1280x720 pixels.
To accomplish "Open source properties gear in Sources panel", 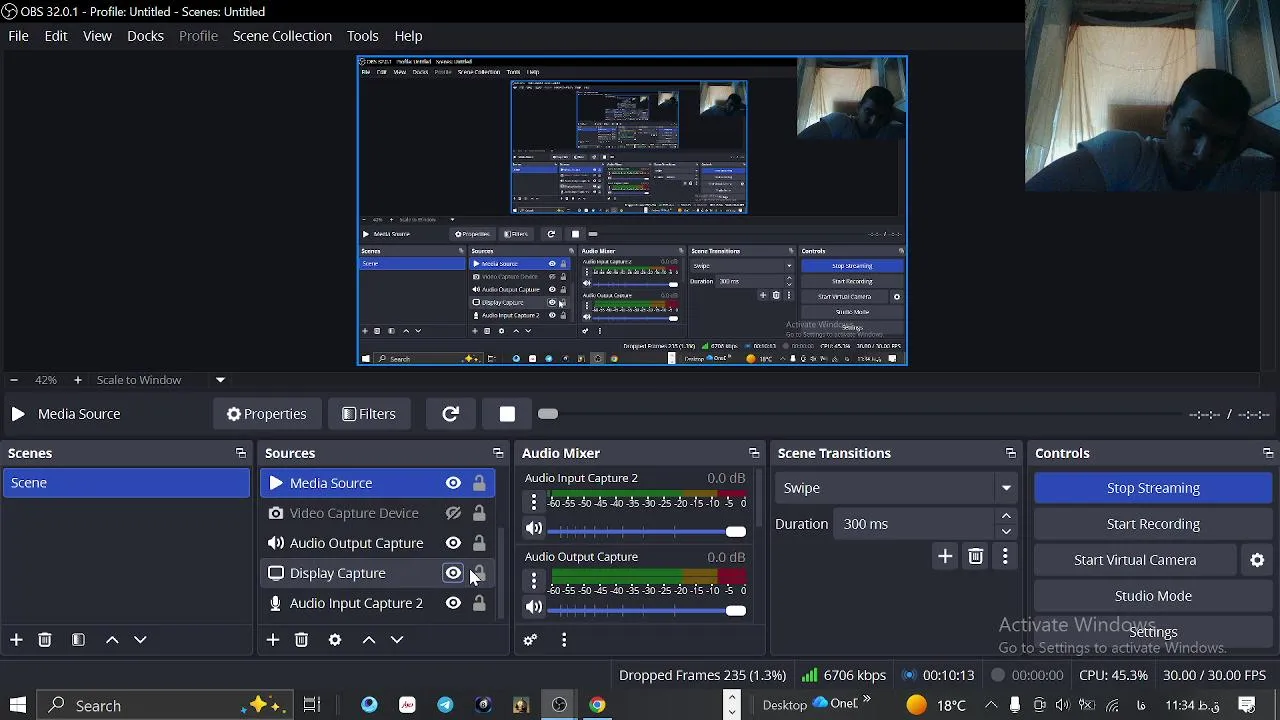I will [335, 640].
